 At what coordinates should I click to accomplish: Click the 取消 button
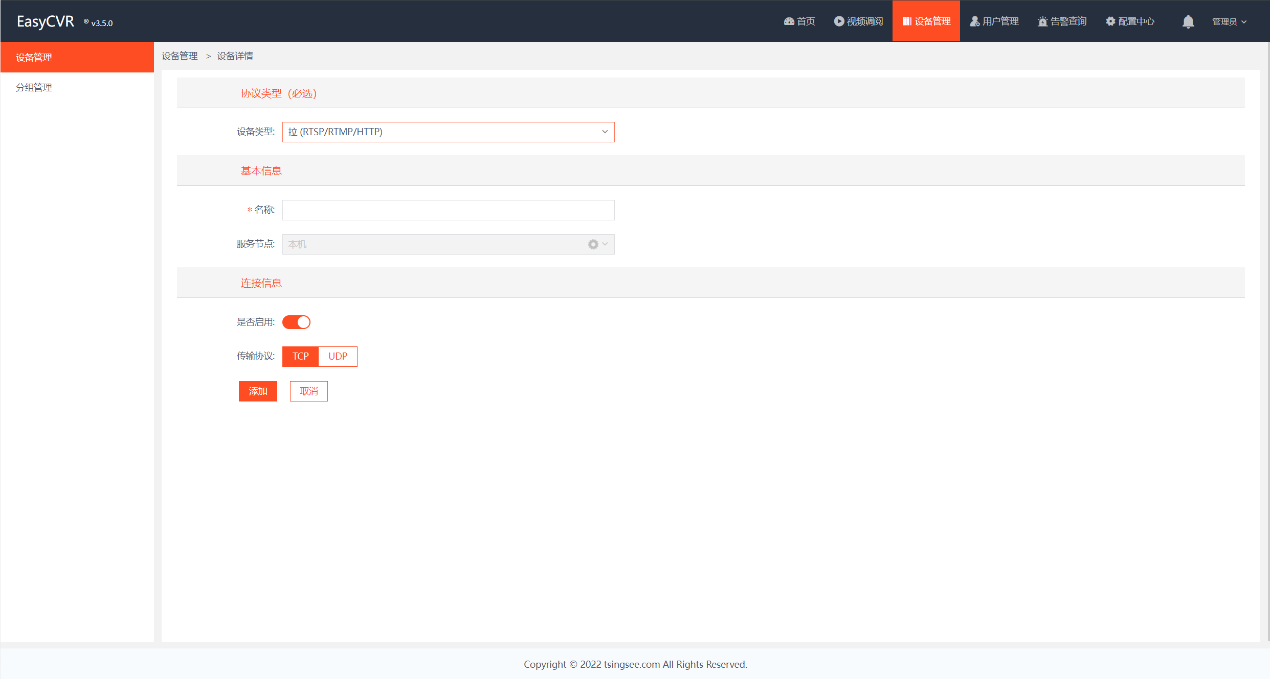309,391
